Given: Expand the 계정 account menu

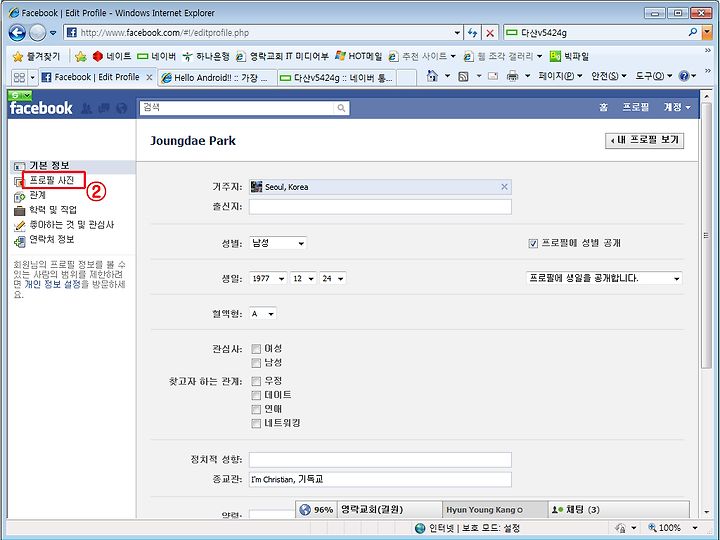Looking at the screenshot, I should (x=677, y=107).
